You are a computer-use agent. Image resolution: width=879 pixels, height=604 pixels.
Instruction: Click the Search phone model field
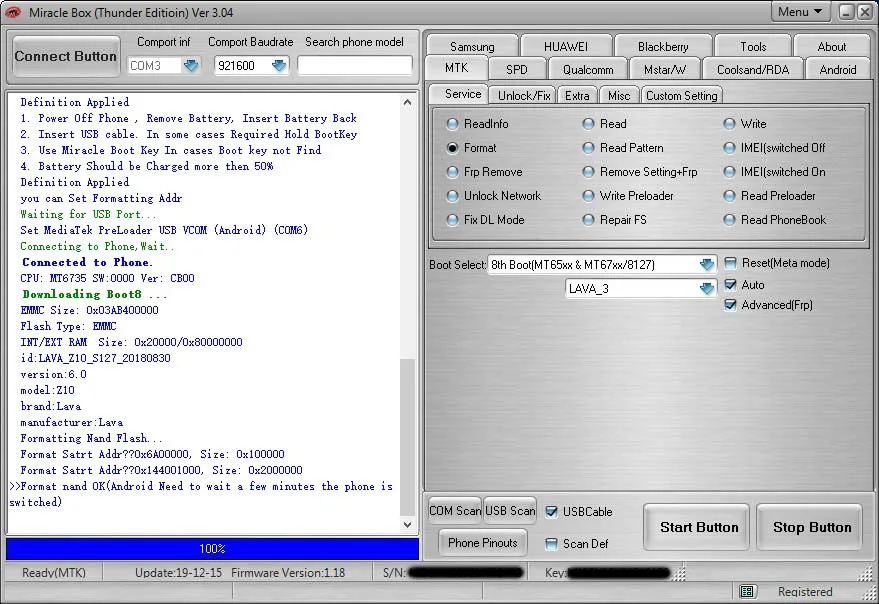coord(355,65)
